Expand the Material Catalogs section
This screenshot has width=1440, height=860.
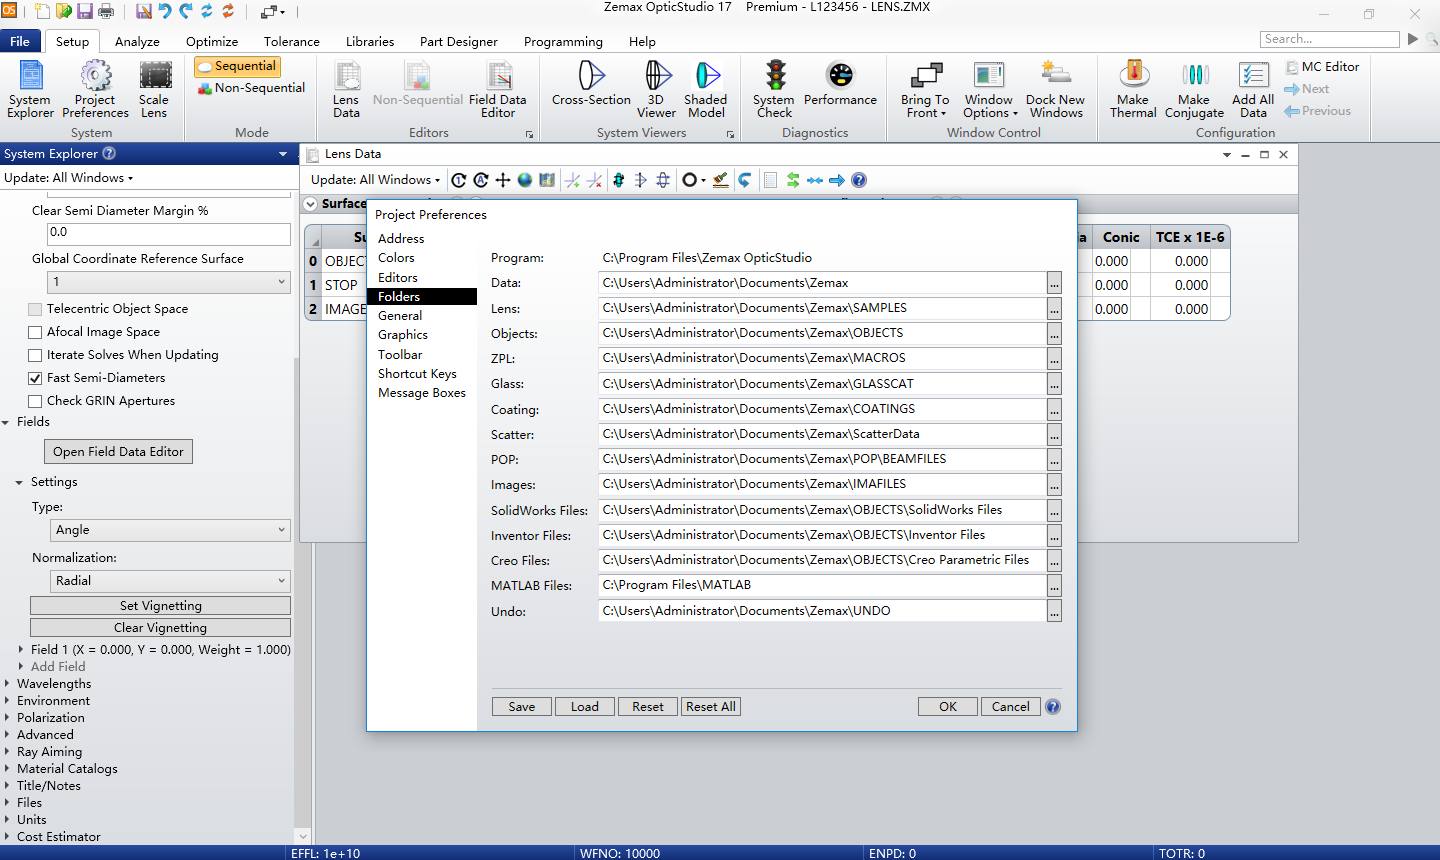coord(7,769)
